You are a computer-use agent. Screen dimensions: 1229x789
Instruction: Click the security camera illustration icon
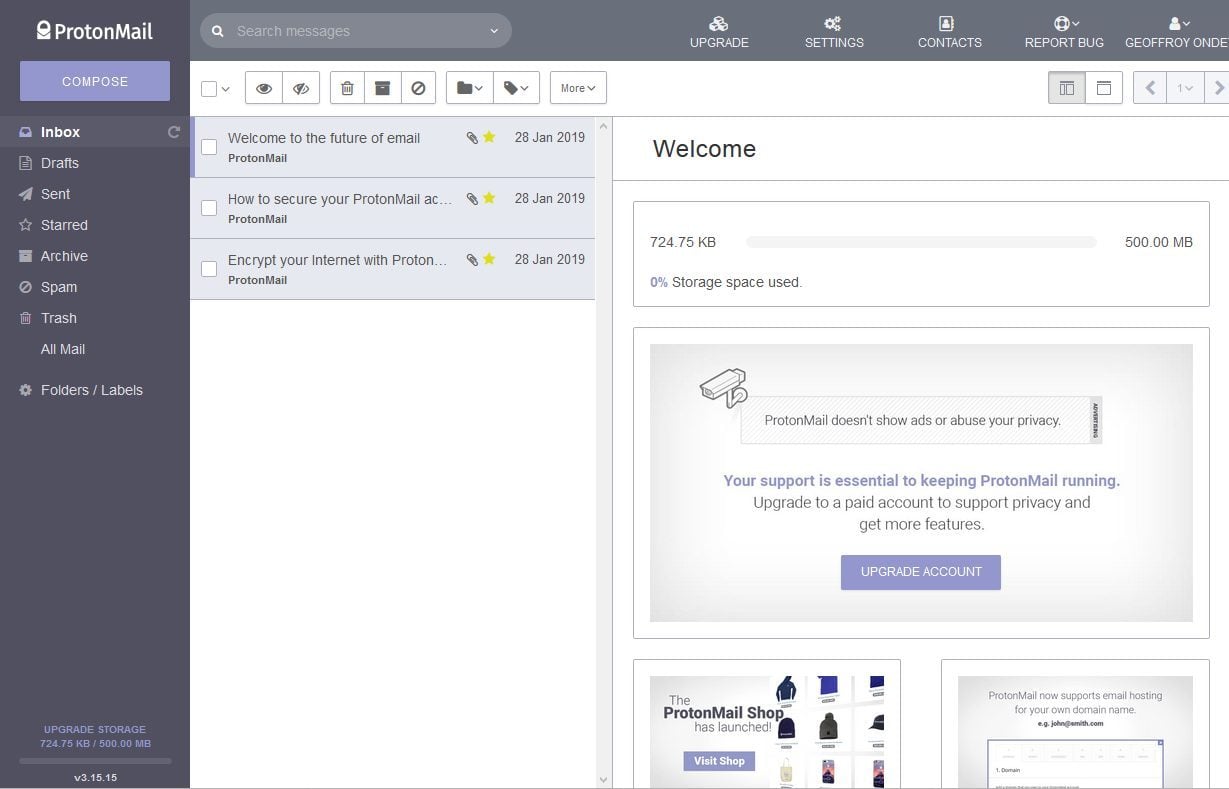coord(724,388)
